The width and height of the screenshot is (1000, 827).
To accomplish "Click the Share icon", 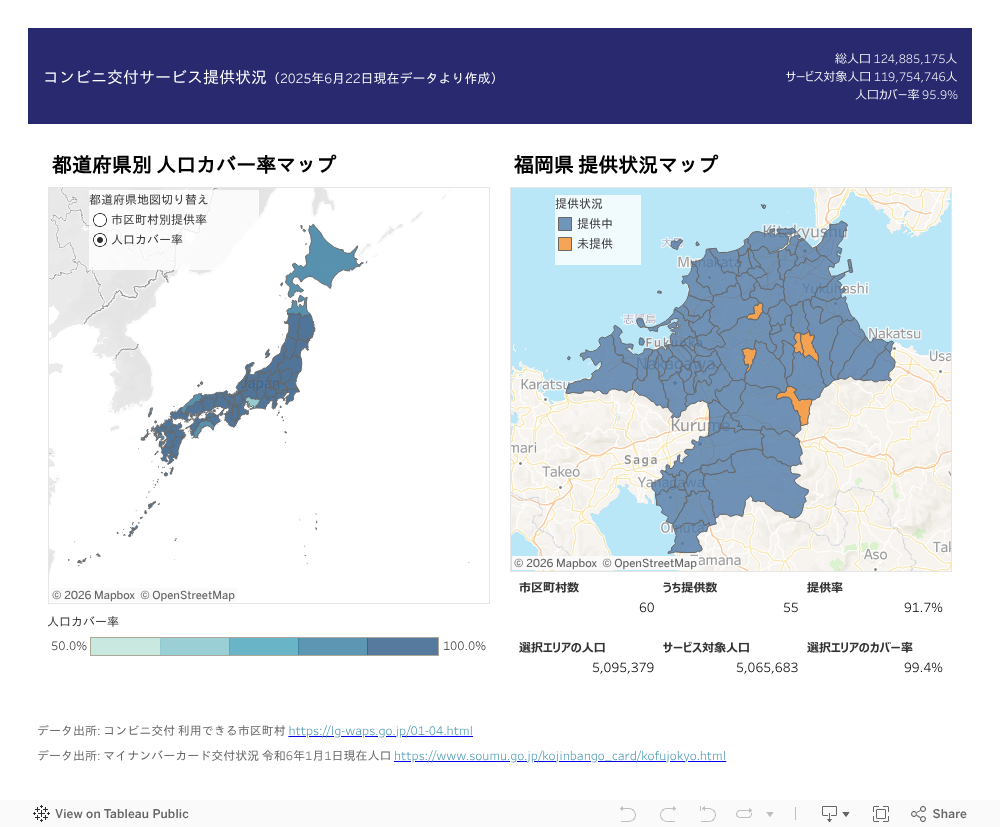I will pyautogui.click(x=939, y=814).
